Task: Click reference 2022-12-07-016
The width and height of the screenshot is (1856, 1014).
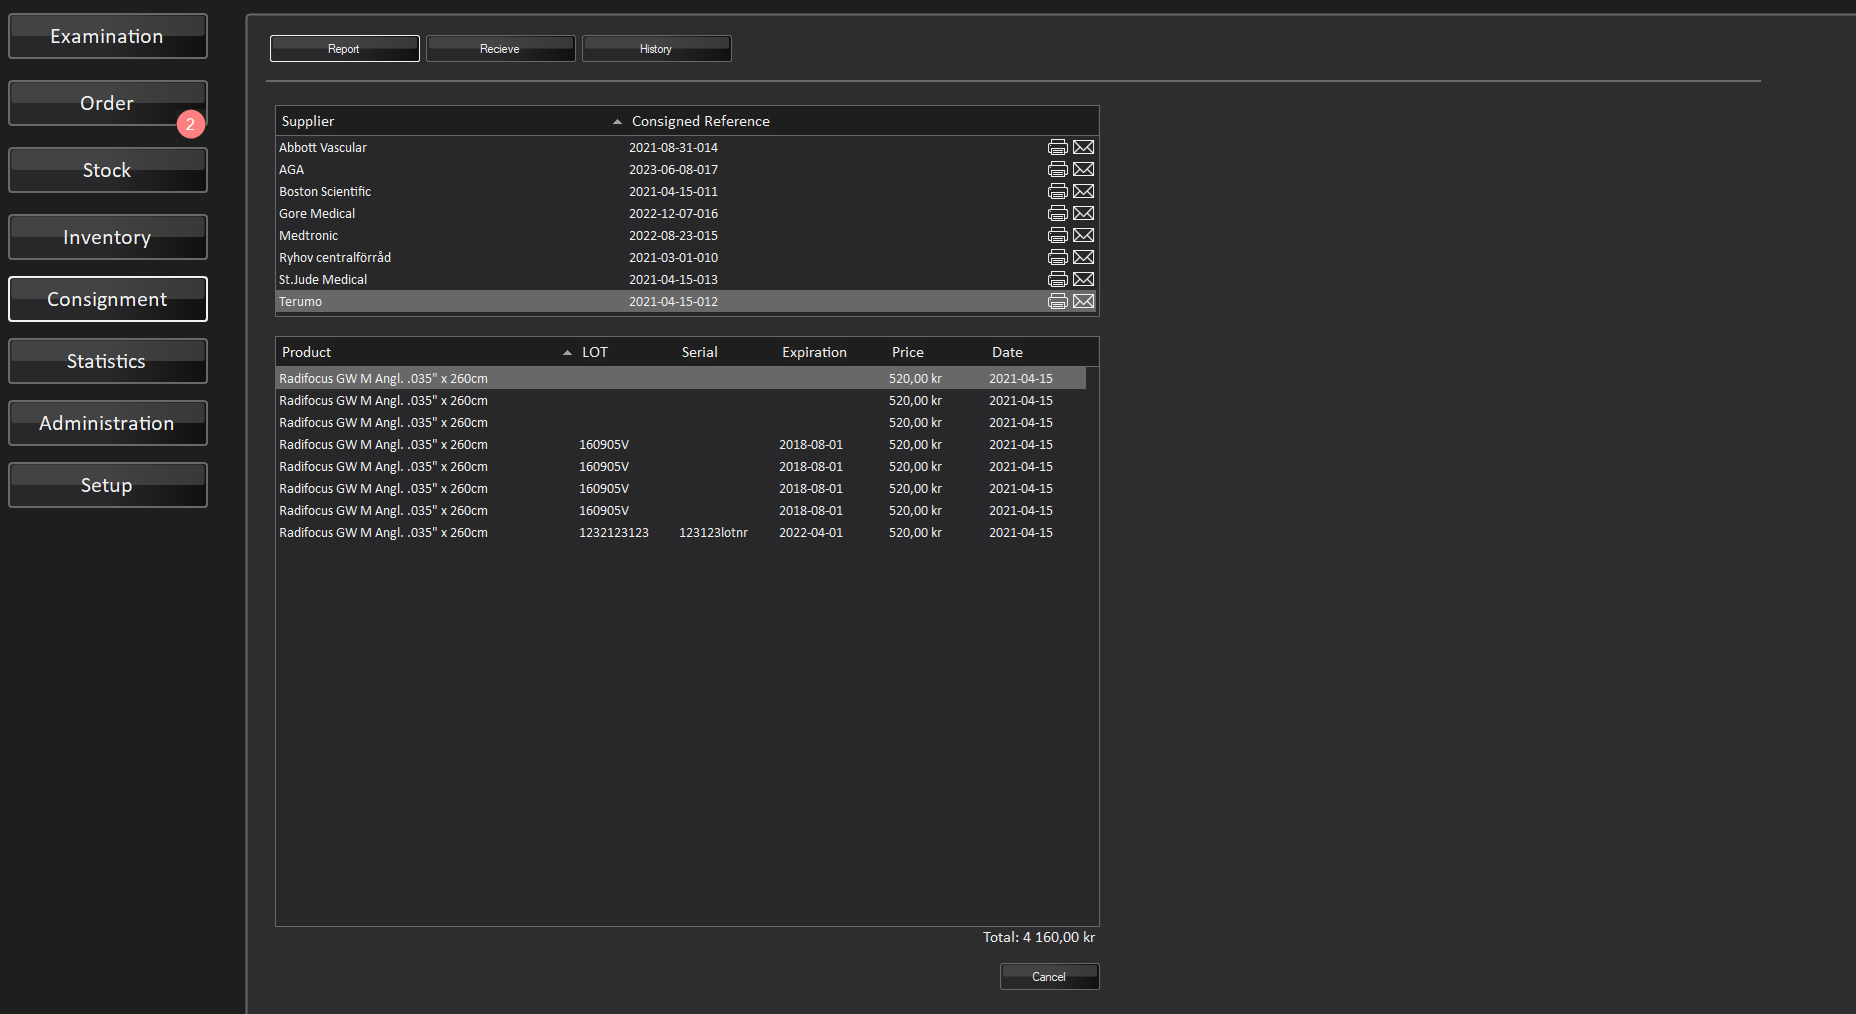Action: tap(673, 213)
